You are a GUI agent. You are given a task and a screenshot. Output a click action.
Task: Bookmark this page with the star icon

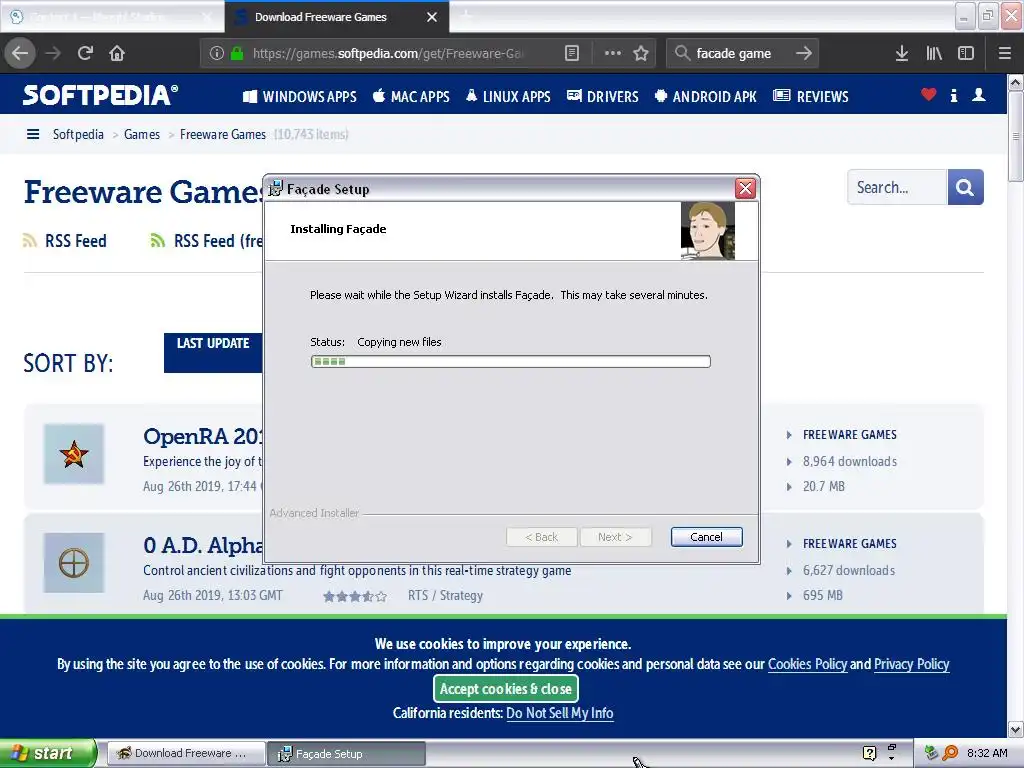(x=641, y=53)
